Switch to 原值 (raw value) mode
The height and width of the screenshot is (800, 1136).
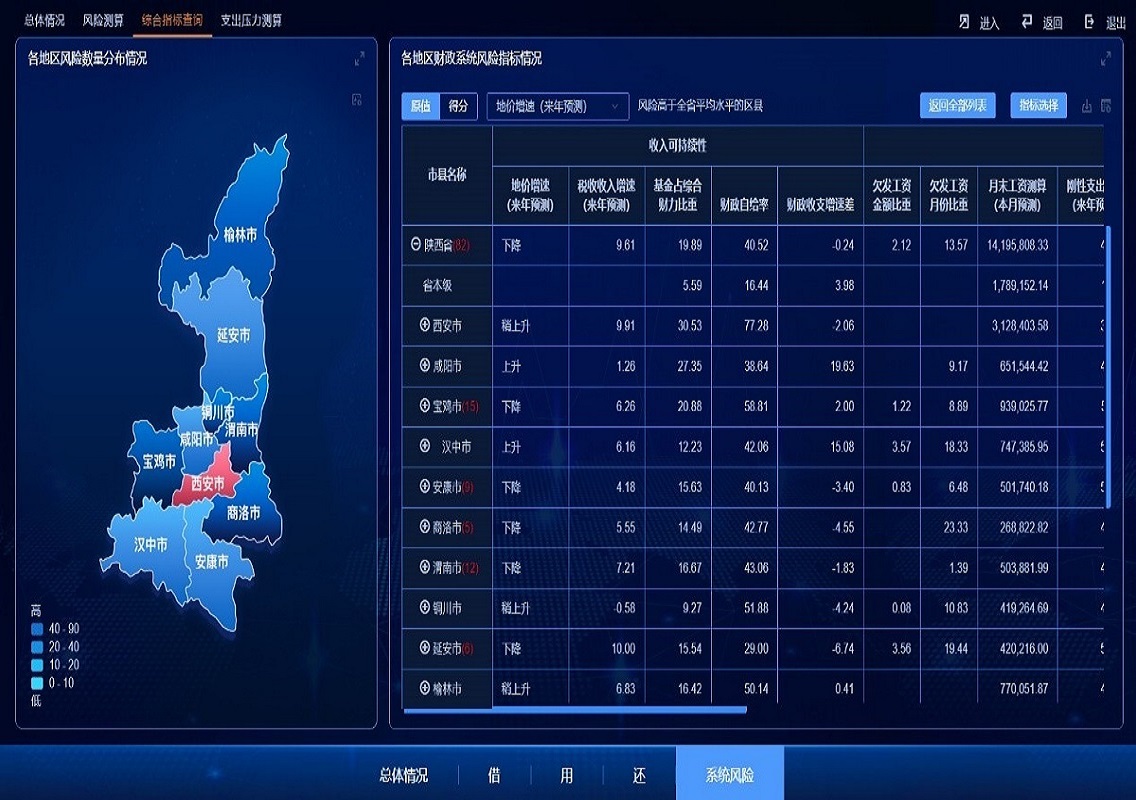point(421,106)
